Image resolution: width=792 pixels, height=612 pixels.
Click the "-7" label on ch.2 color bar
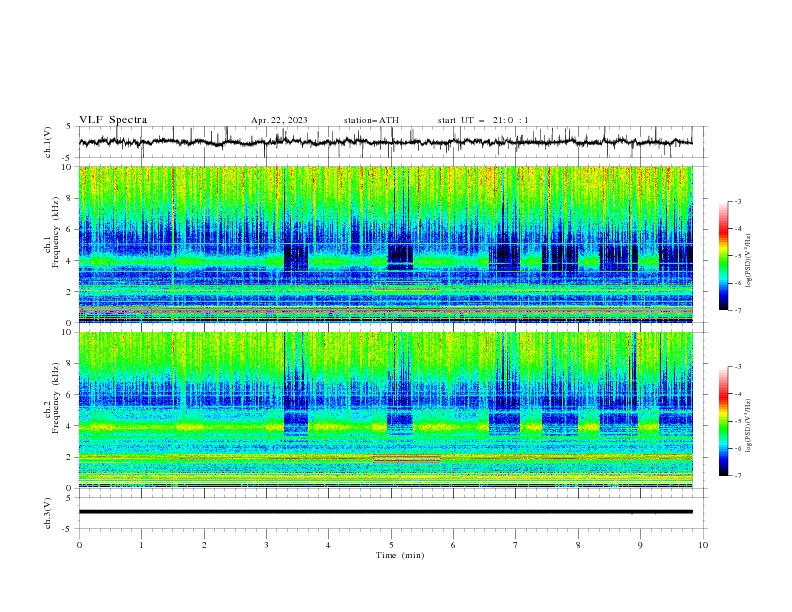click(737, 476)
